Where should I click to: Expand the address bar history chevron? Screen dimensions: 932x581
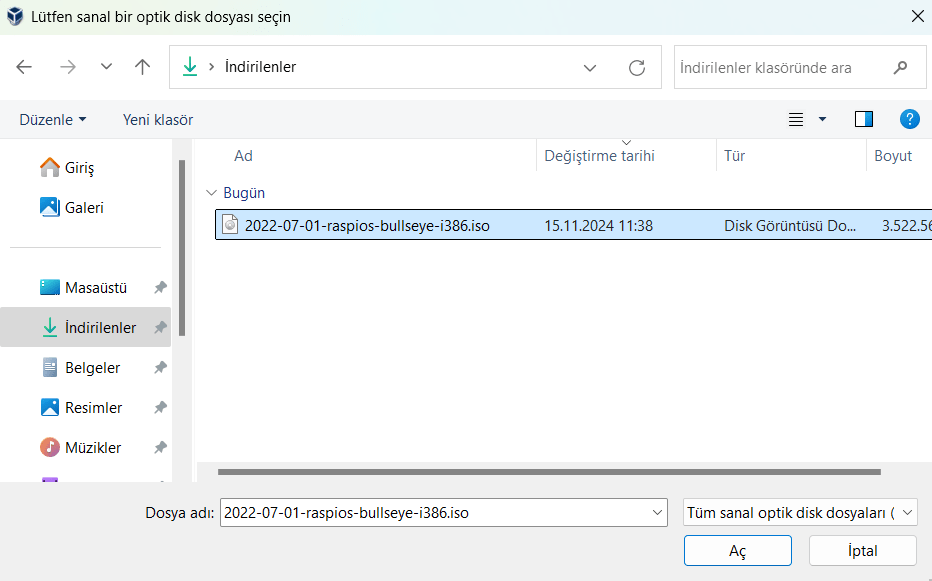click(x=590, y=67)
